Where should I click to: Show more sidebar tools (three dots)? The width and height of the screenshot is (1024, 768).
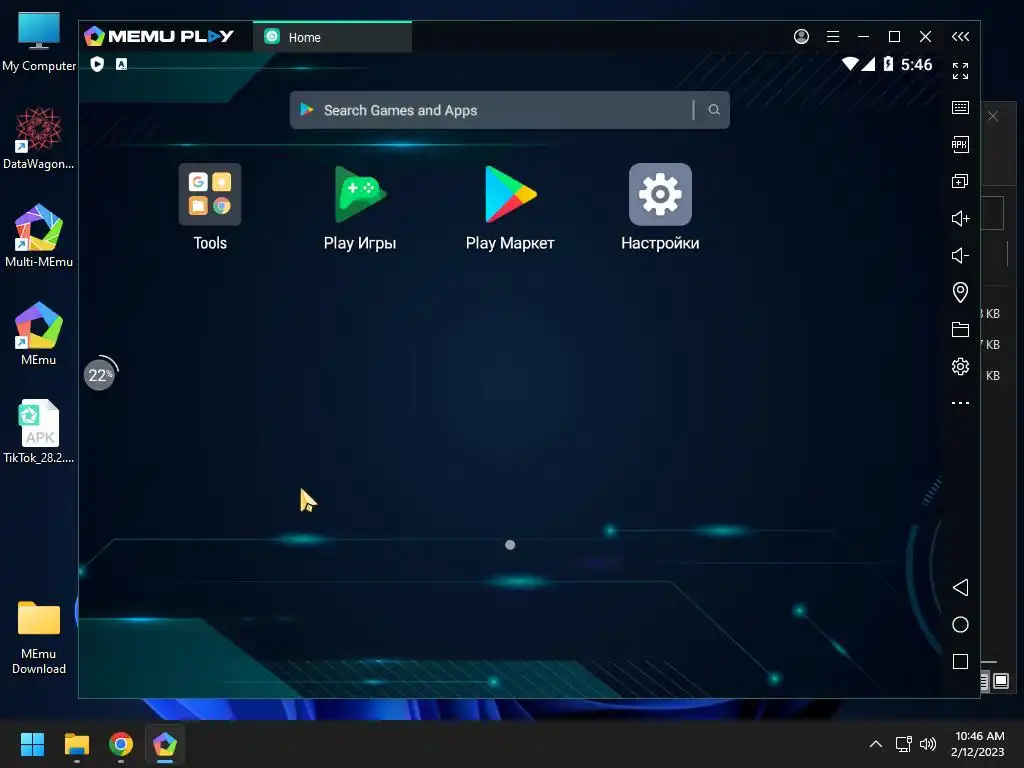960,403
